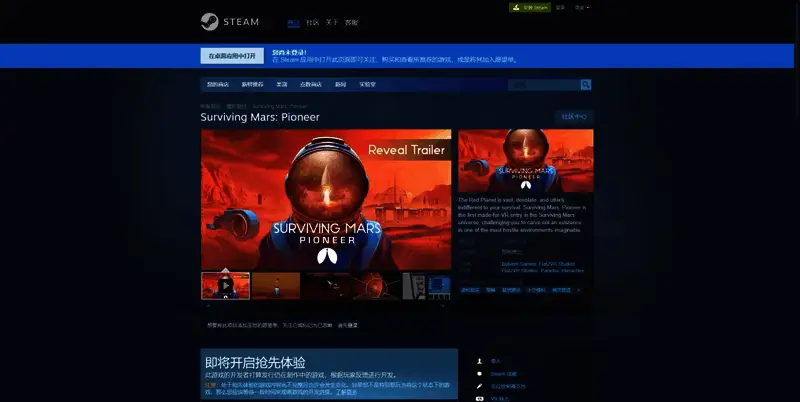Click the 即将开启抢先体验 early access heading
Image resolution: width=800 pixels, height=402 pixels.
tap(255, 363)
